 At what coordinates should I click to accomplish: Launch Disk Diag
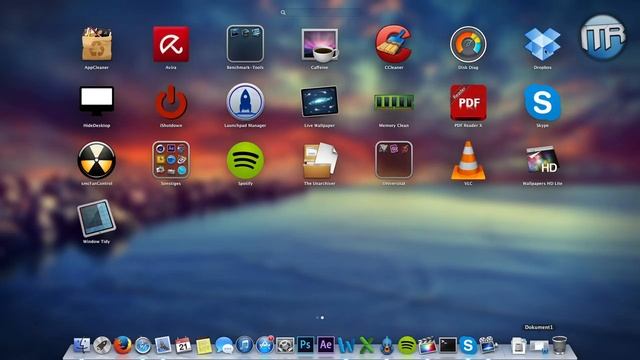468,44
